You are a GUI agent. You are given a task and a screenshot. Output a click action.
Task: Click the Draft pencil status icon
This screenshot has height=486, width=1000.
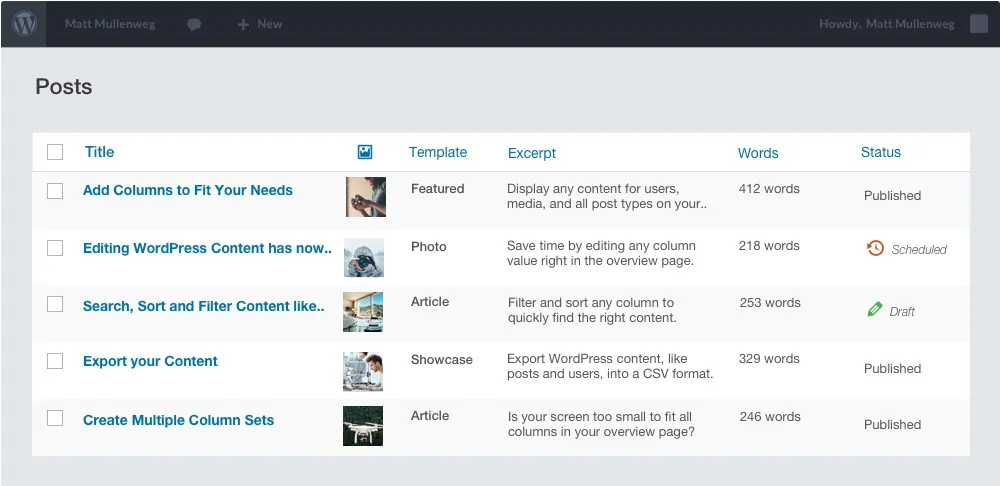875,310
